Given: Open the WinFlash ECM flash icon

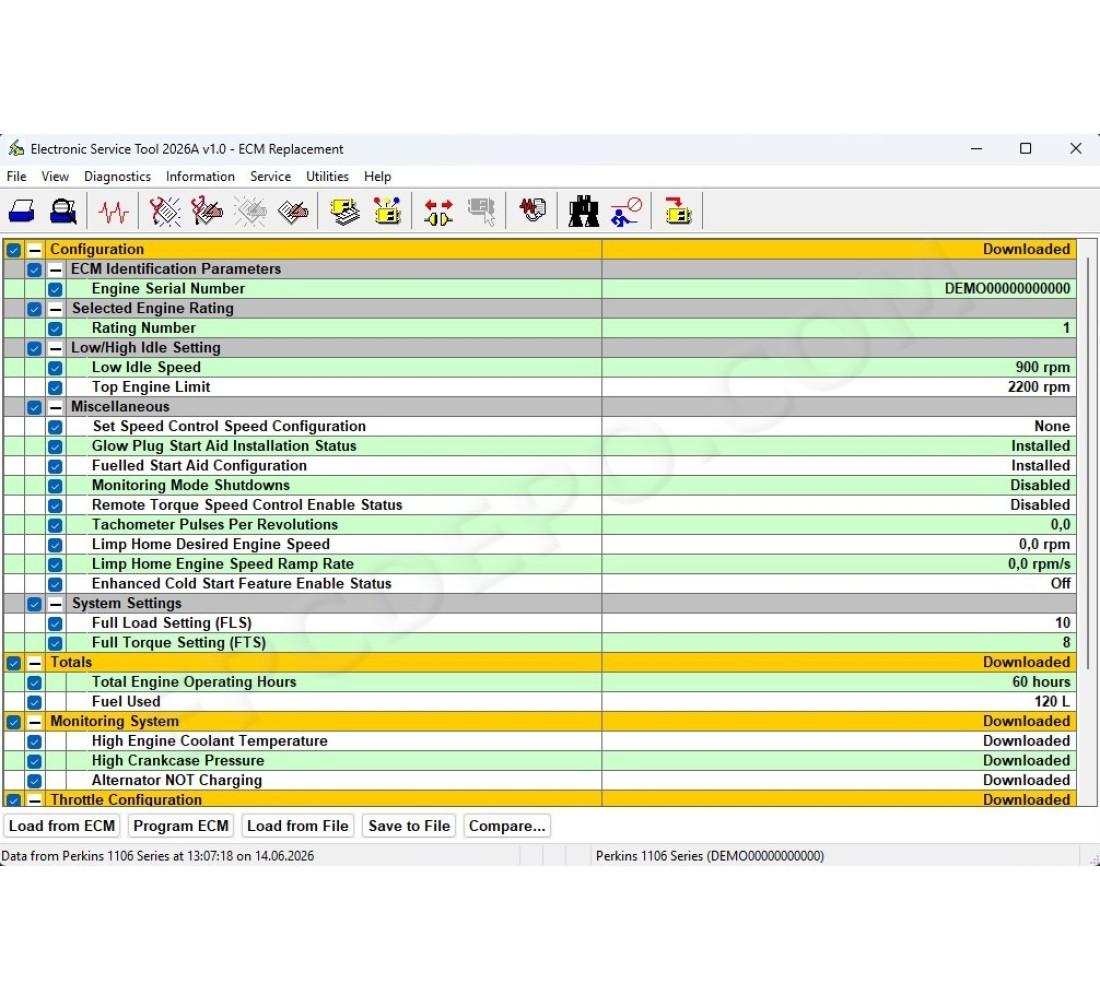Looking at the screenshot, I should (x=678, y=211).
